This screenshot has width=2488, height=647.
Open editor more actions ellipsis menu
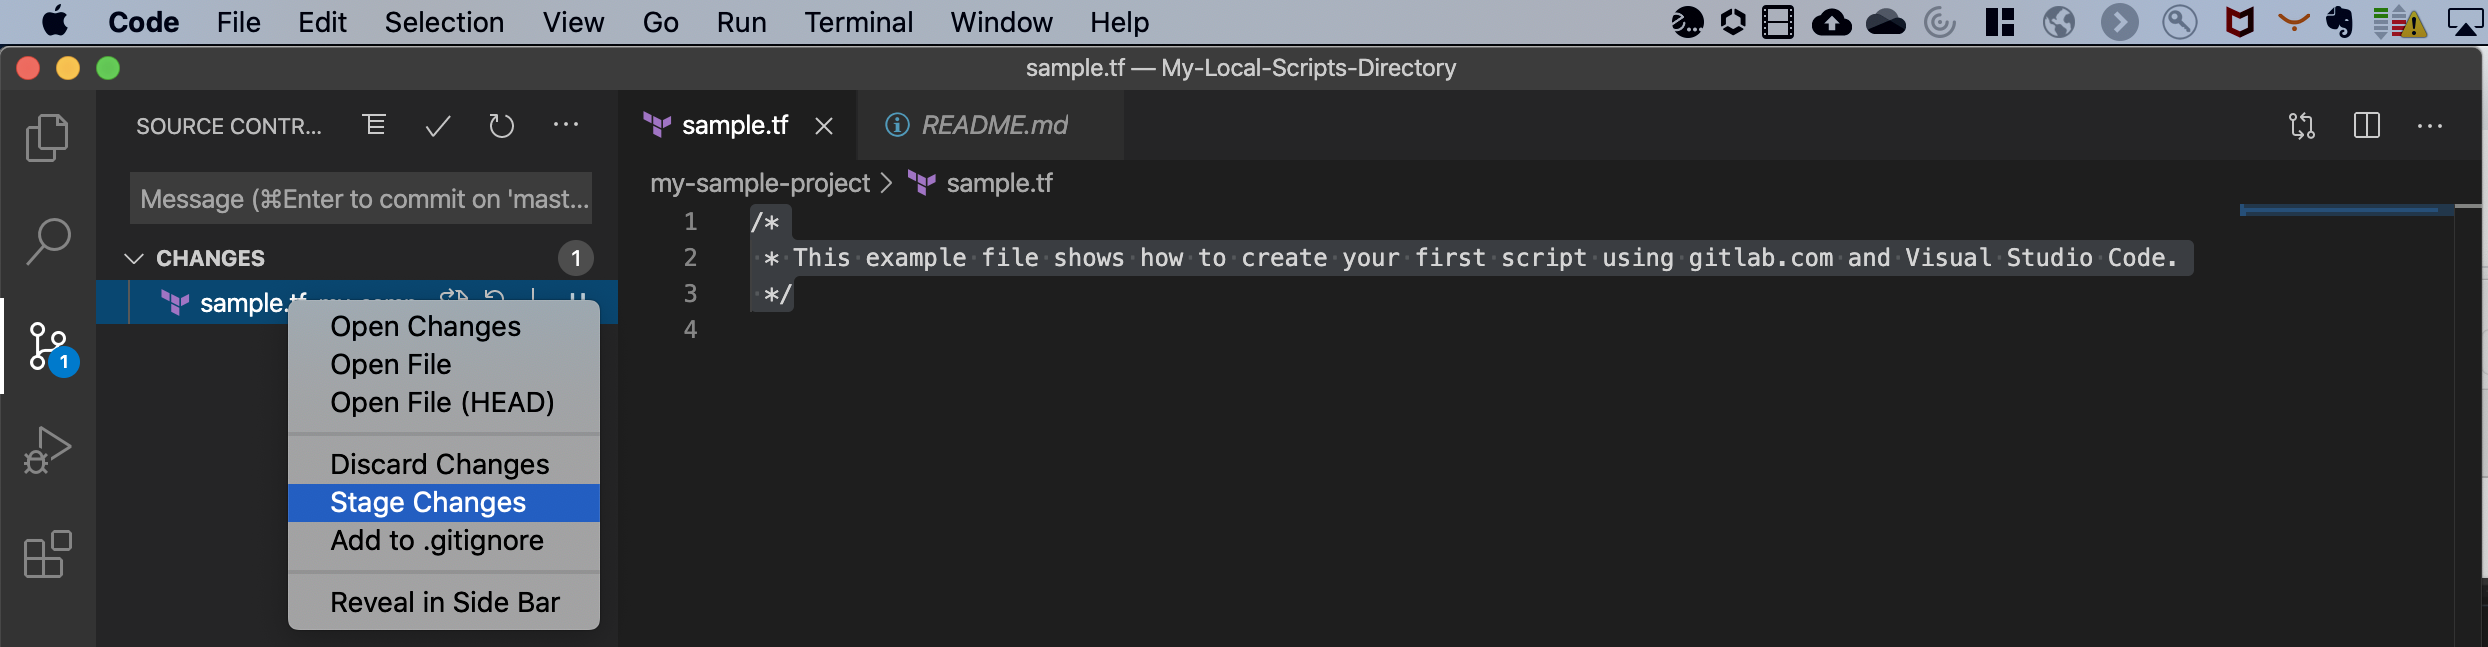pos(2429,126)
